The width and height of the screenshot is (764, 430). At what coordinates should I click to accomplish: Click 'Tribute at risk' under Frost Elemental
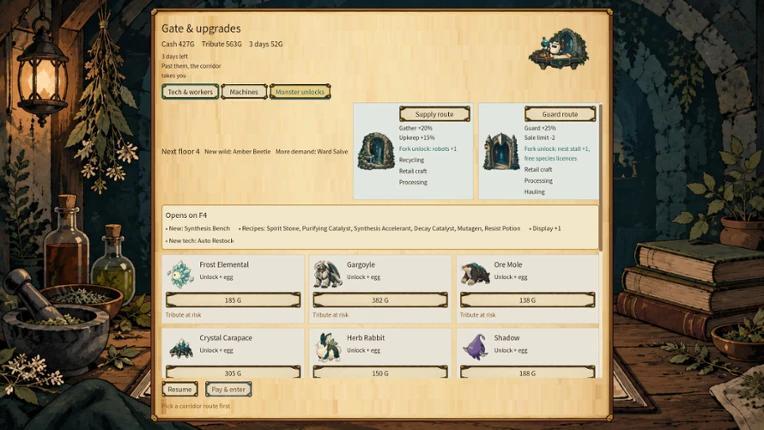point(183,315)
